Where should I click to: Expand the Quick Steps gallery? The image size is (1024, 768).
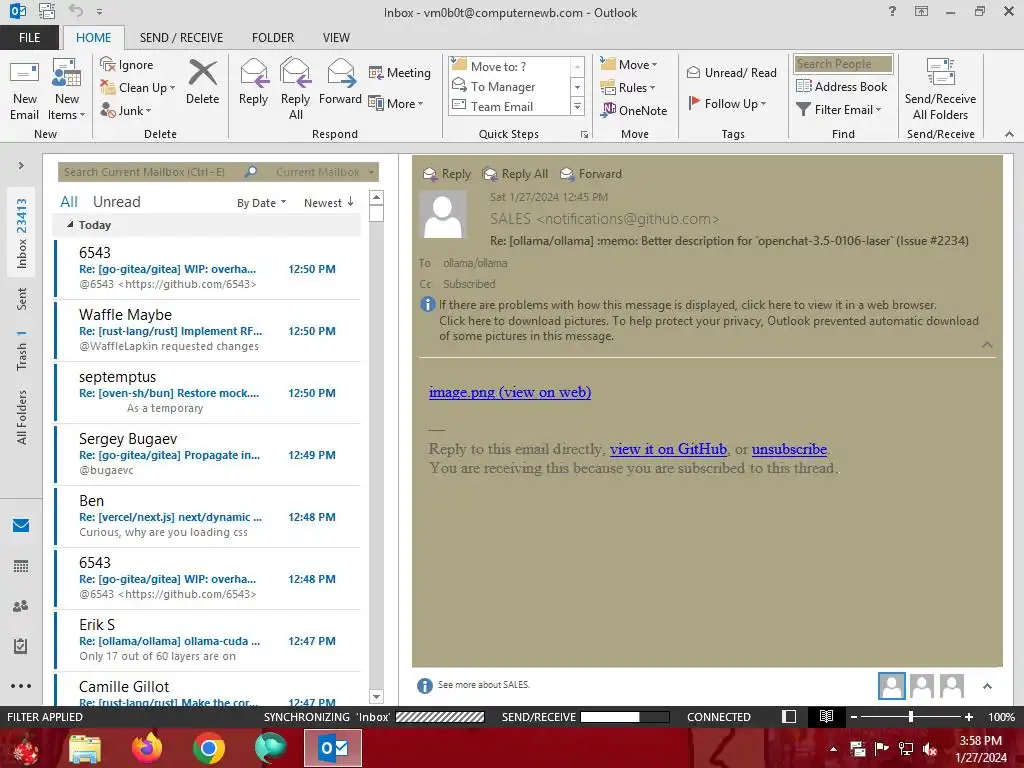(x=577, y=106)
